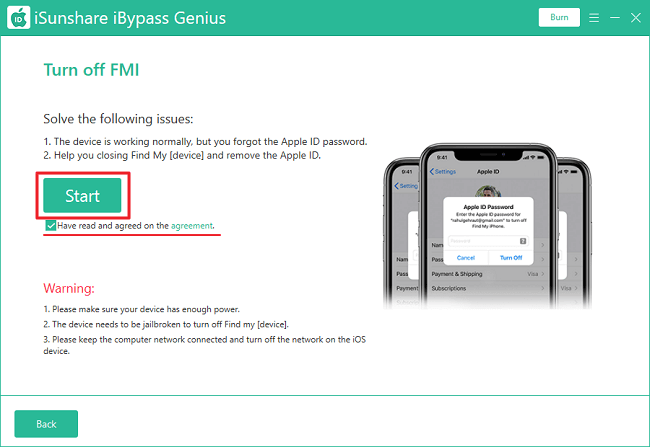Click the Burn button in title bar
650x447 pixels.
[x=559, y=17]
